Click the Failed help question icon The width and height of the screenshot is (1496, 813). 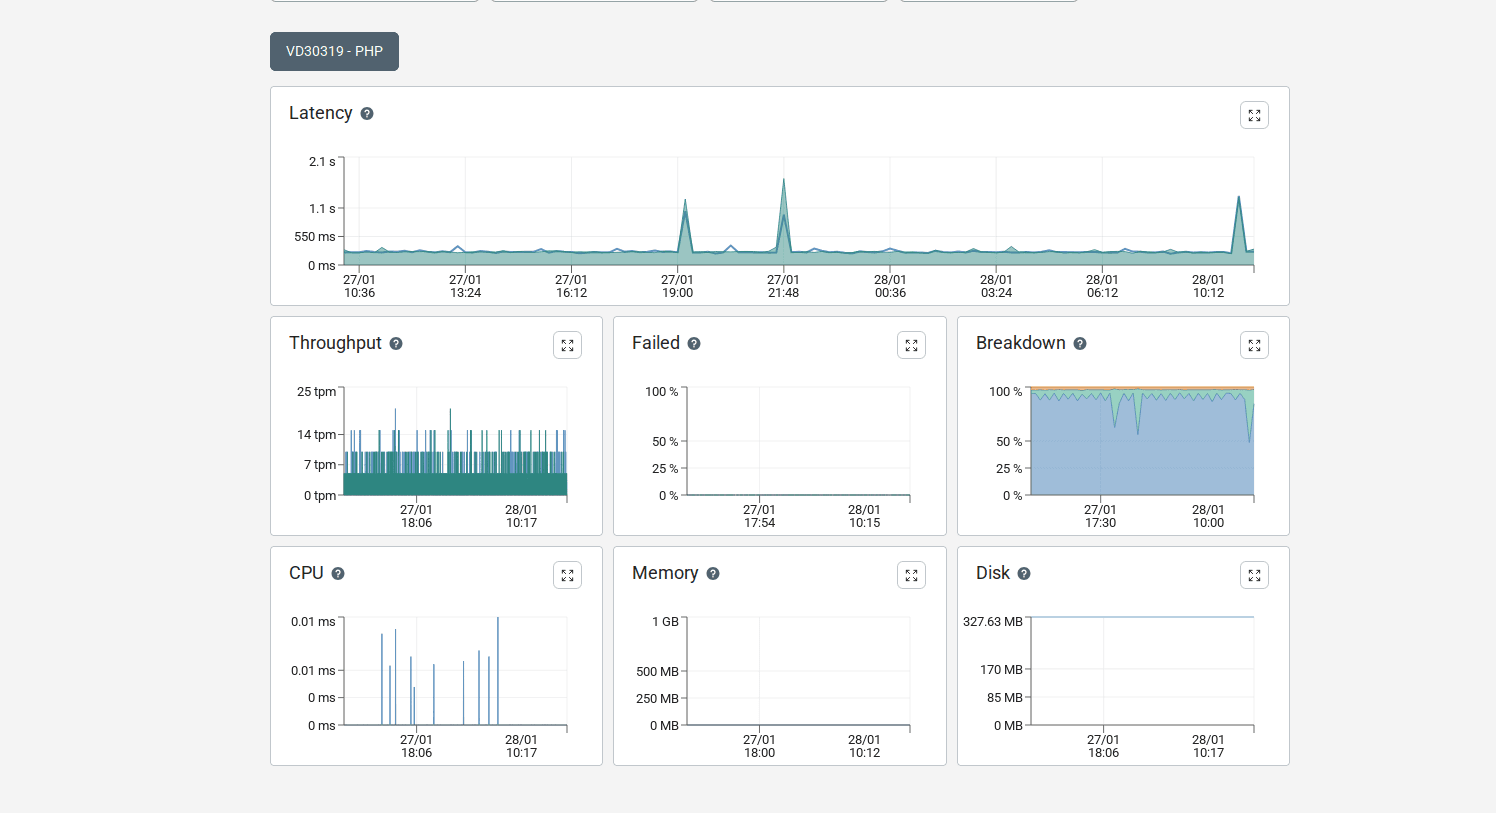[694, 344]
